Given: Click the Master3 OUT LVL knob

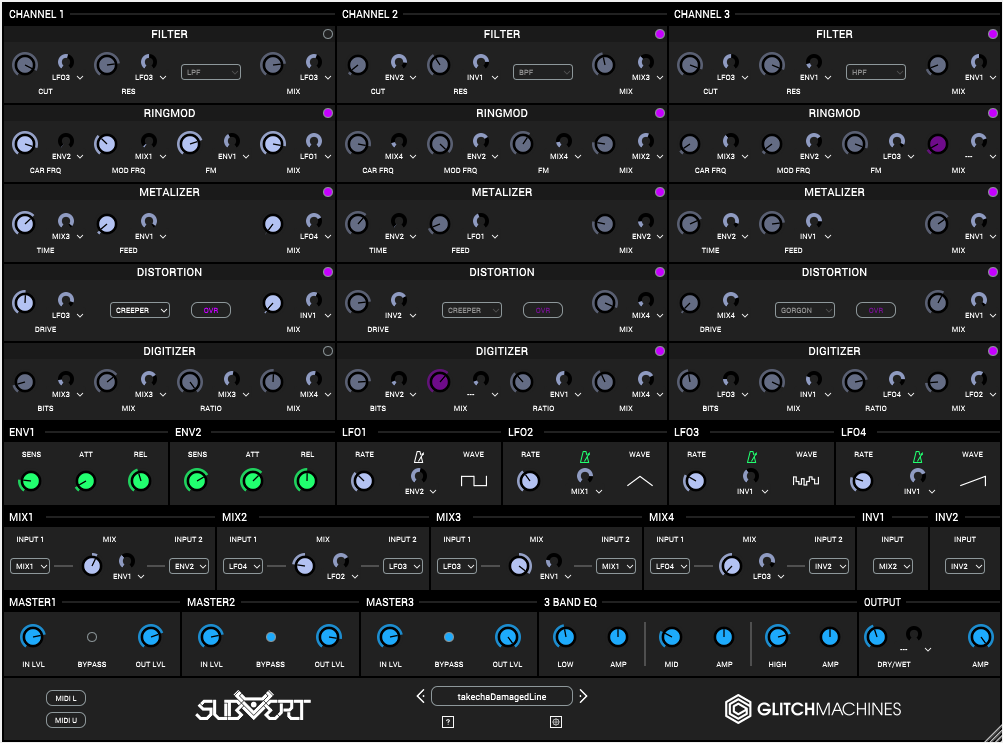Looking at the screenshot, I should (508, 637).
